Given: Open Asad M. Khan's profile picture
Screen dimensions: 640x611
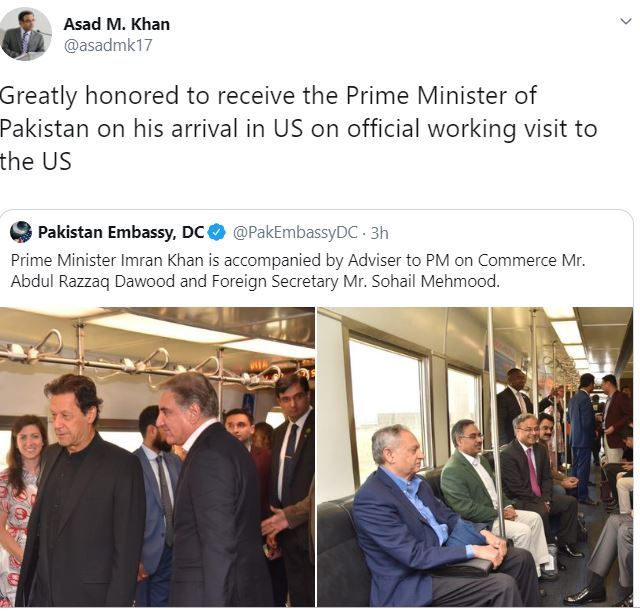Looking at the screenshot, I should 26,33.
